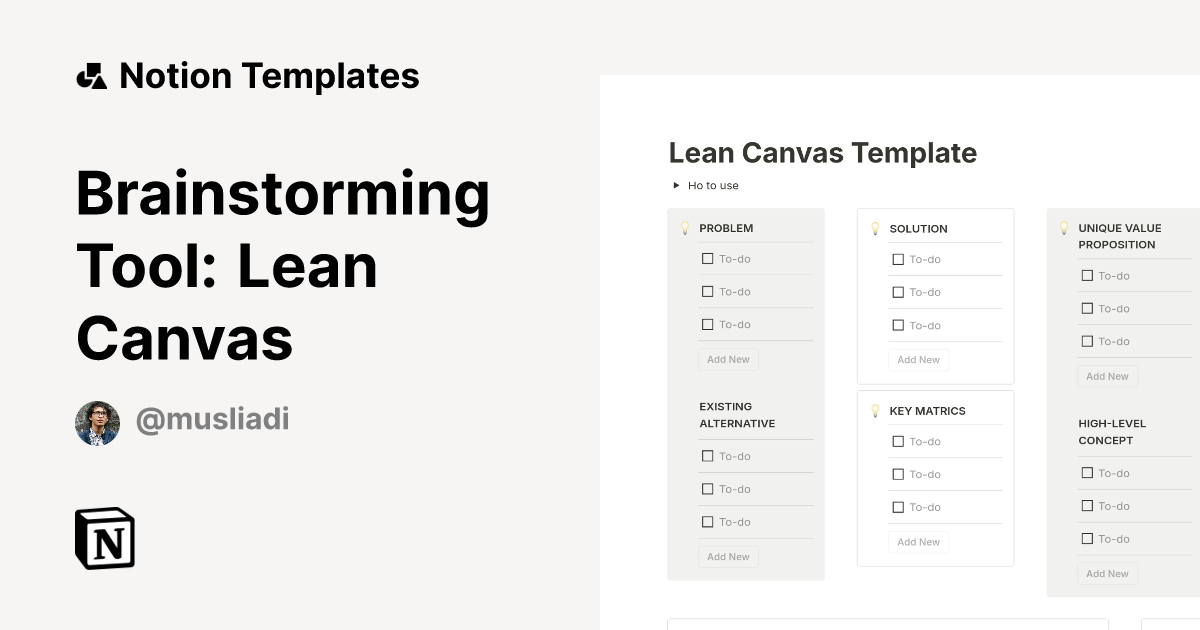Click the Lean Canvas Template title

pos(822,153)
